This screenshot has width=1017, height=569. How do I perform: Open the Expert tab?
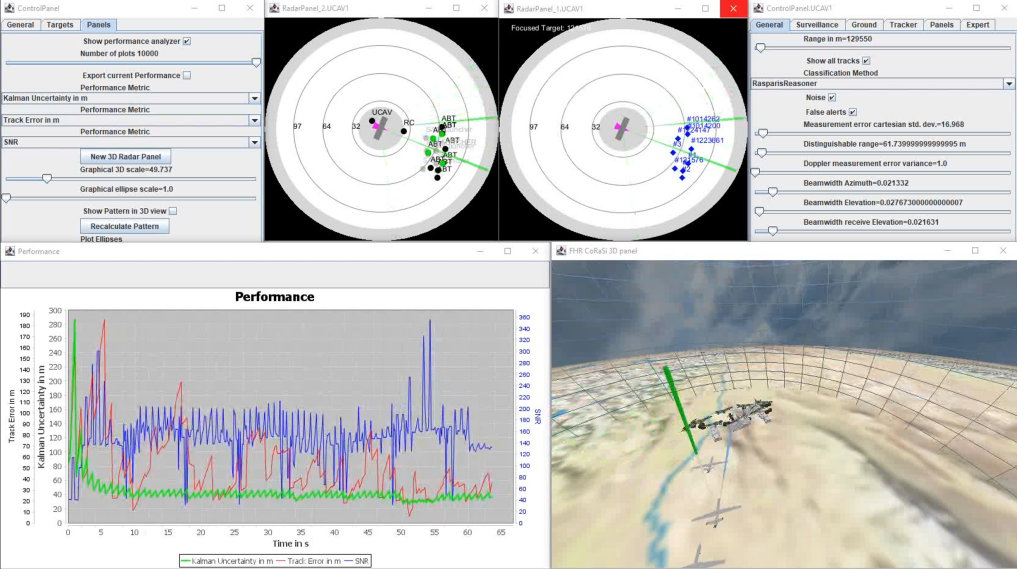977,25
